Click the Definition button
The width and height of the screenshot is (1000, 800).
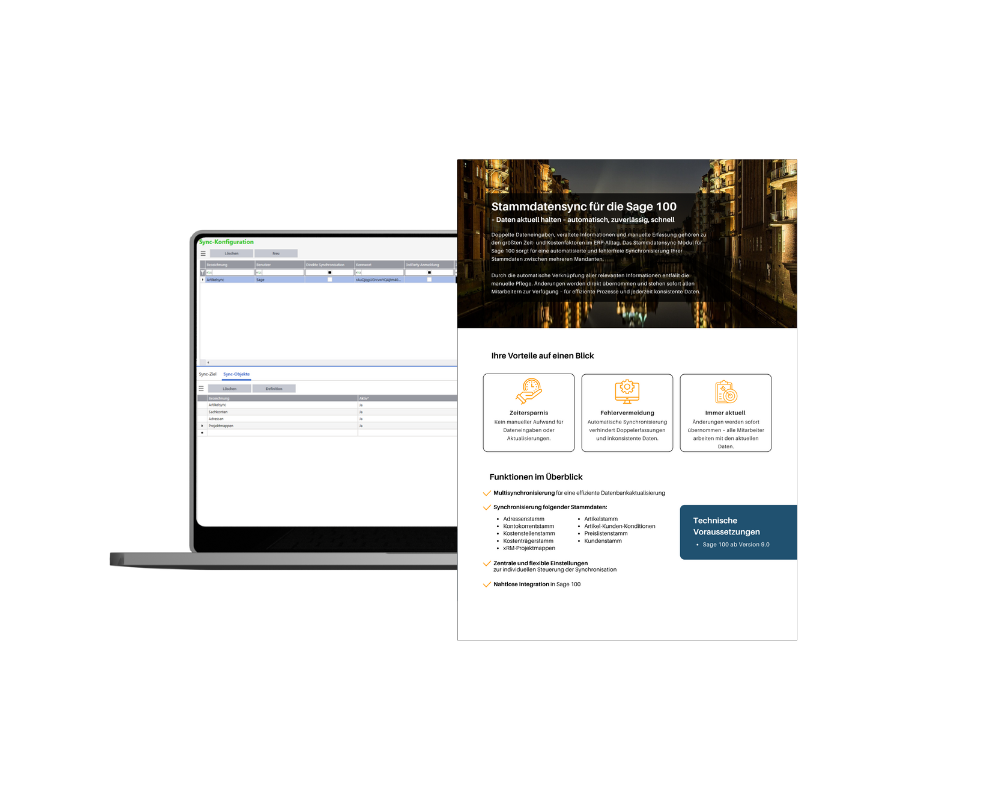(x=273, y=388)
